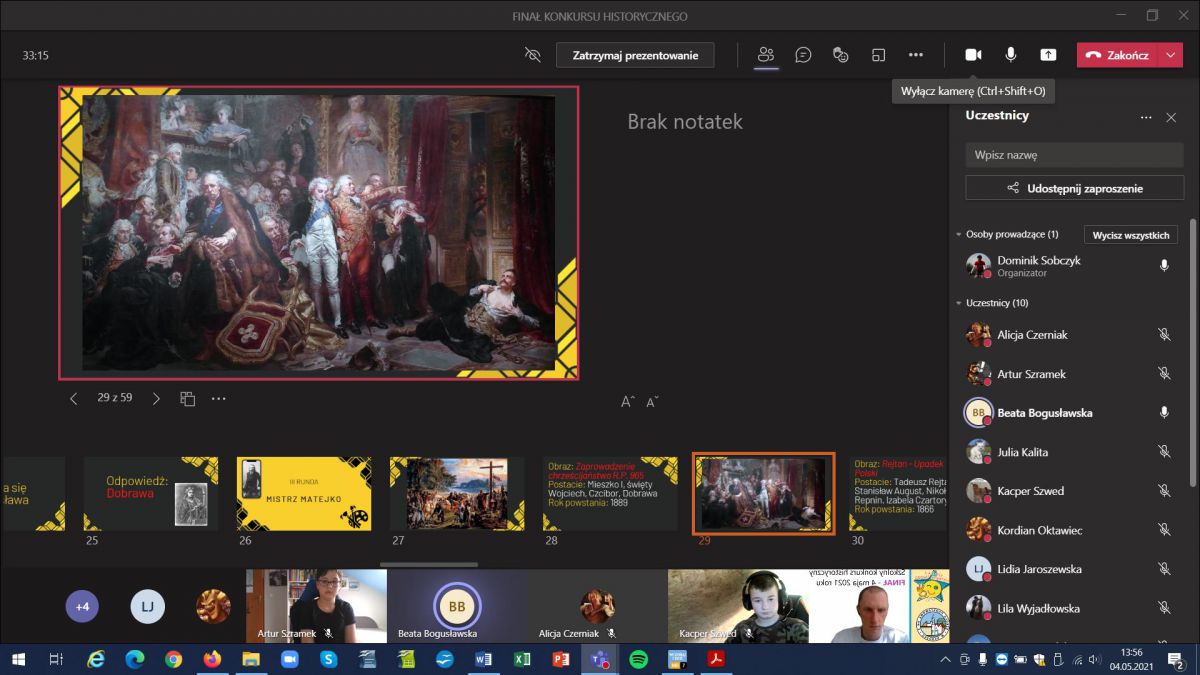This screenshot has height=675, width=1200.
Task: Open more options in Uczestnicy panel
Action: 1146,117
